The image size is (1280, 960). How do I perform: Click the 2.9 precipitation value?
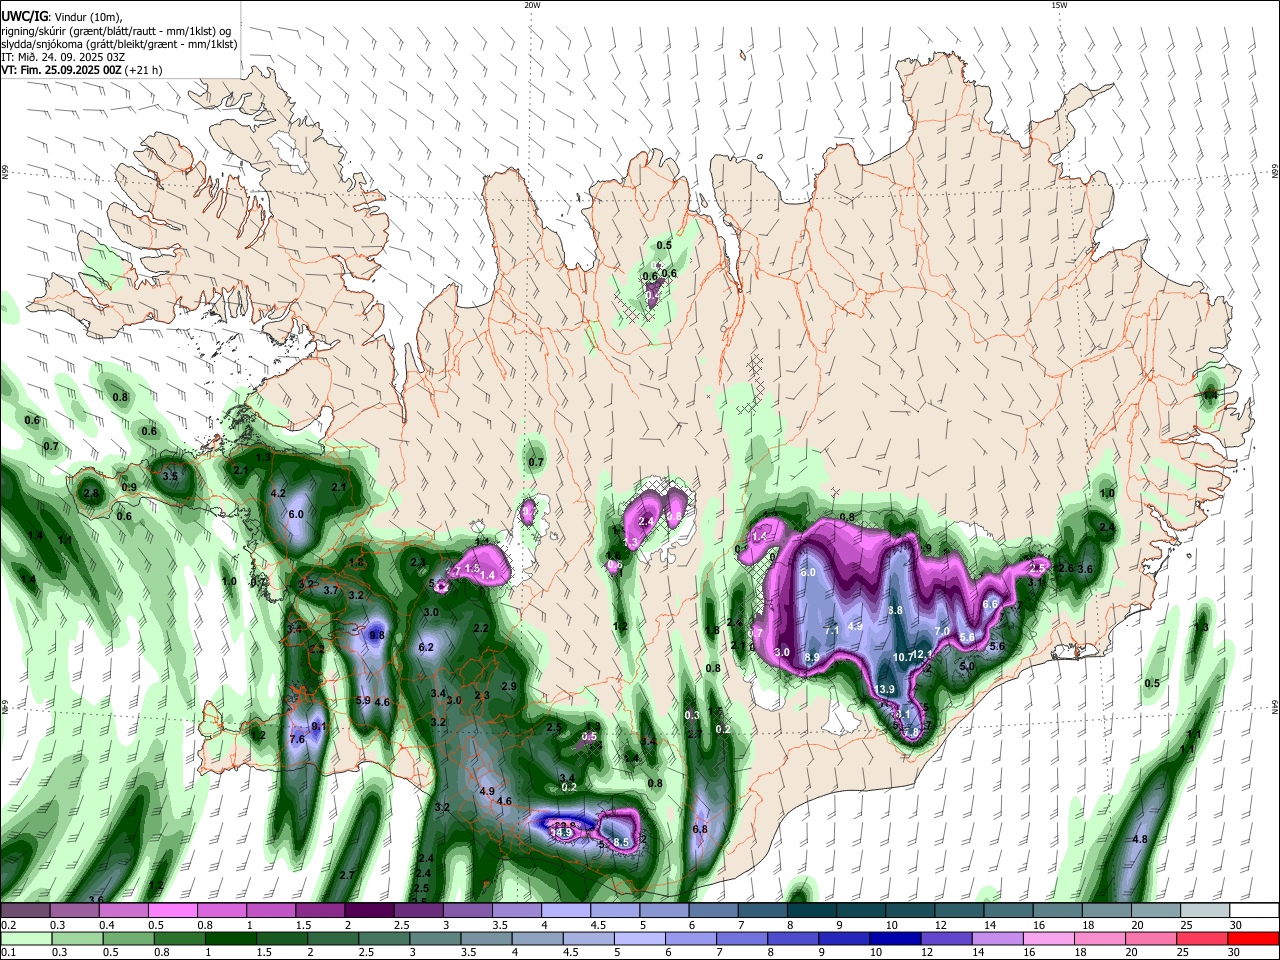pyautogui.click(x=508, y=686)
